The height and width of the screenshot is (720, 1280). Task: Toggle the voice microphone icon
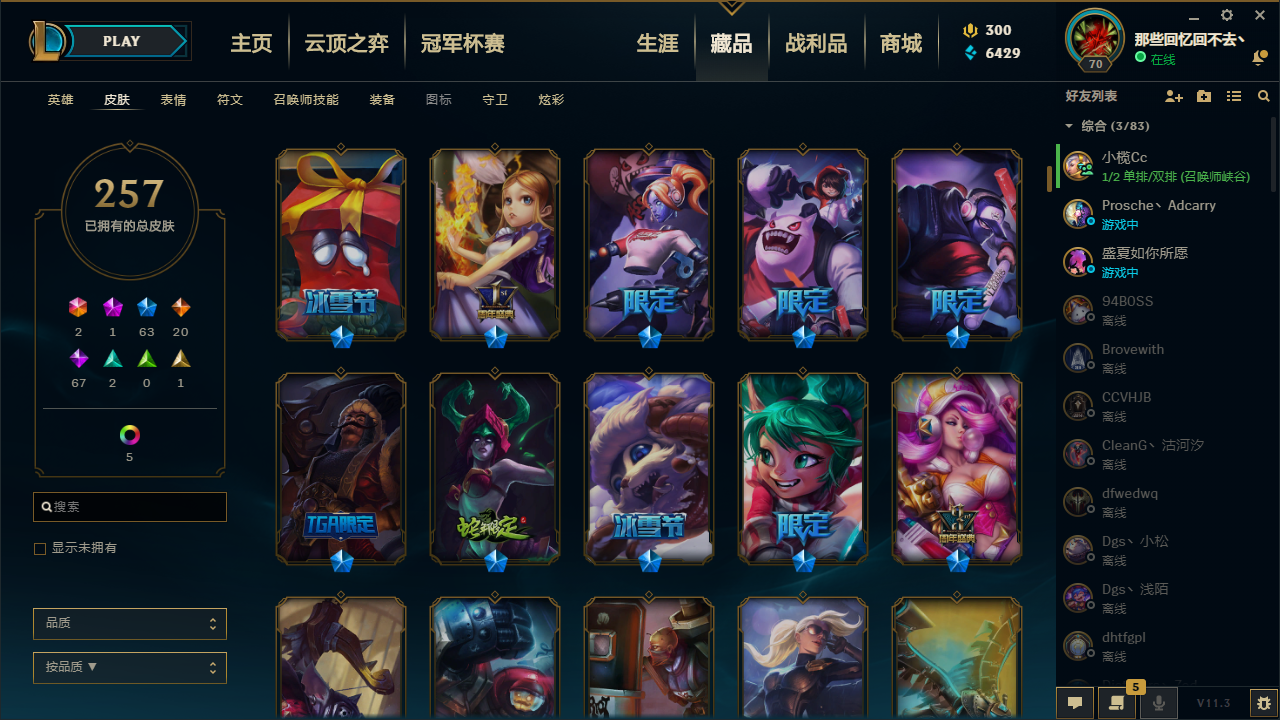point(1159,703)
